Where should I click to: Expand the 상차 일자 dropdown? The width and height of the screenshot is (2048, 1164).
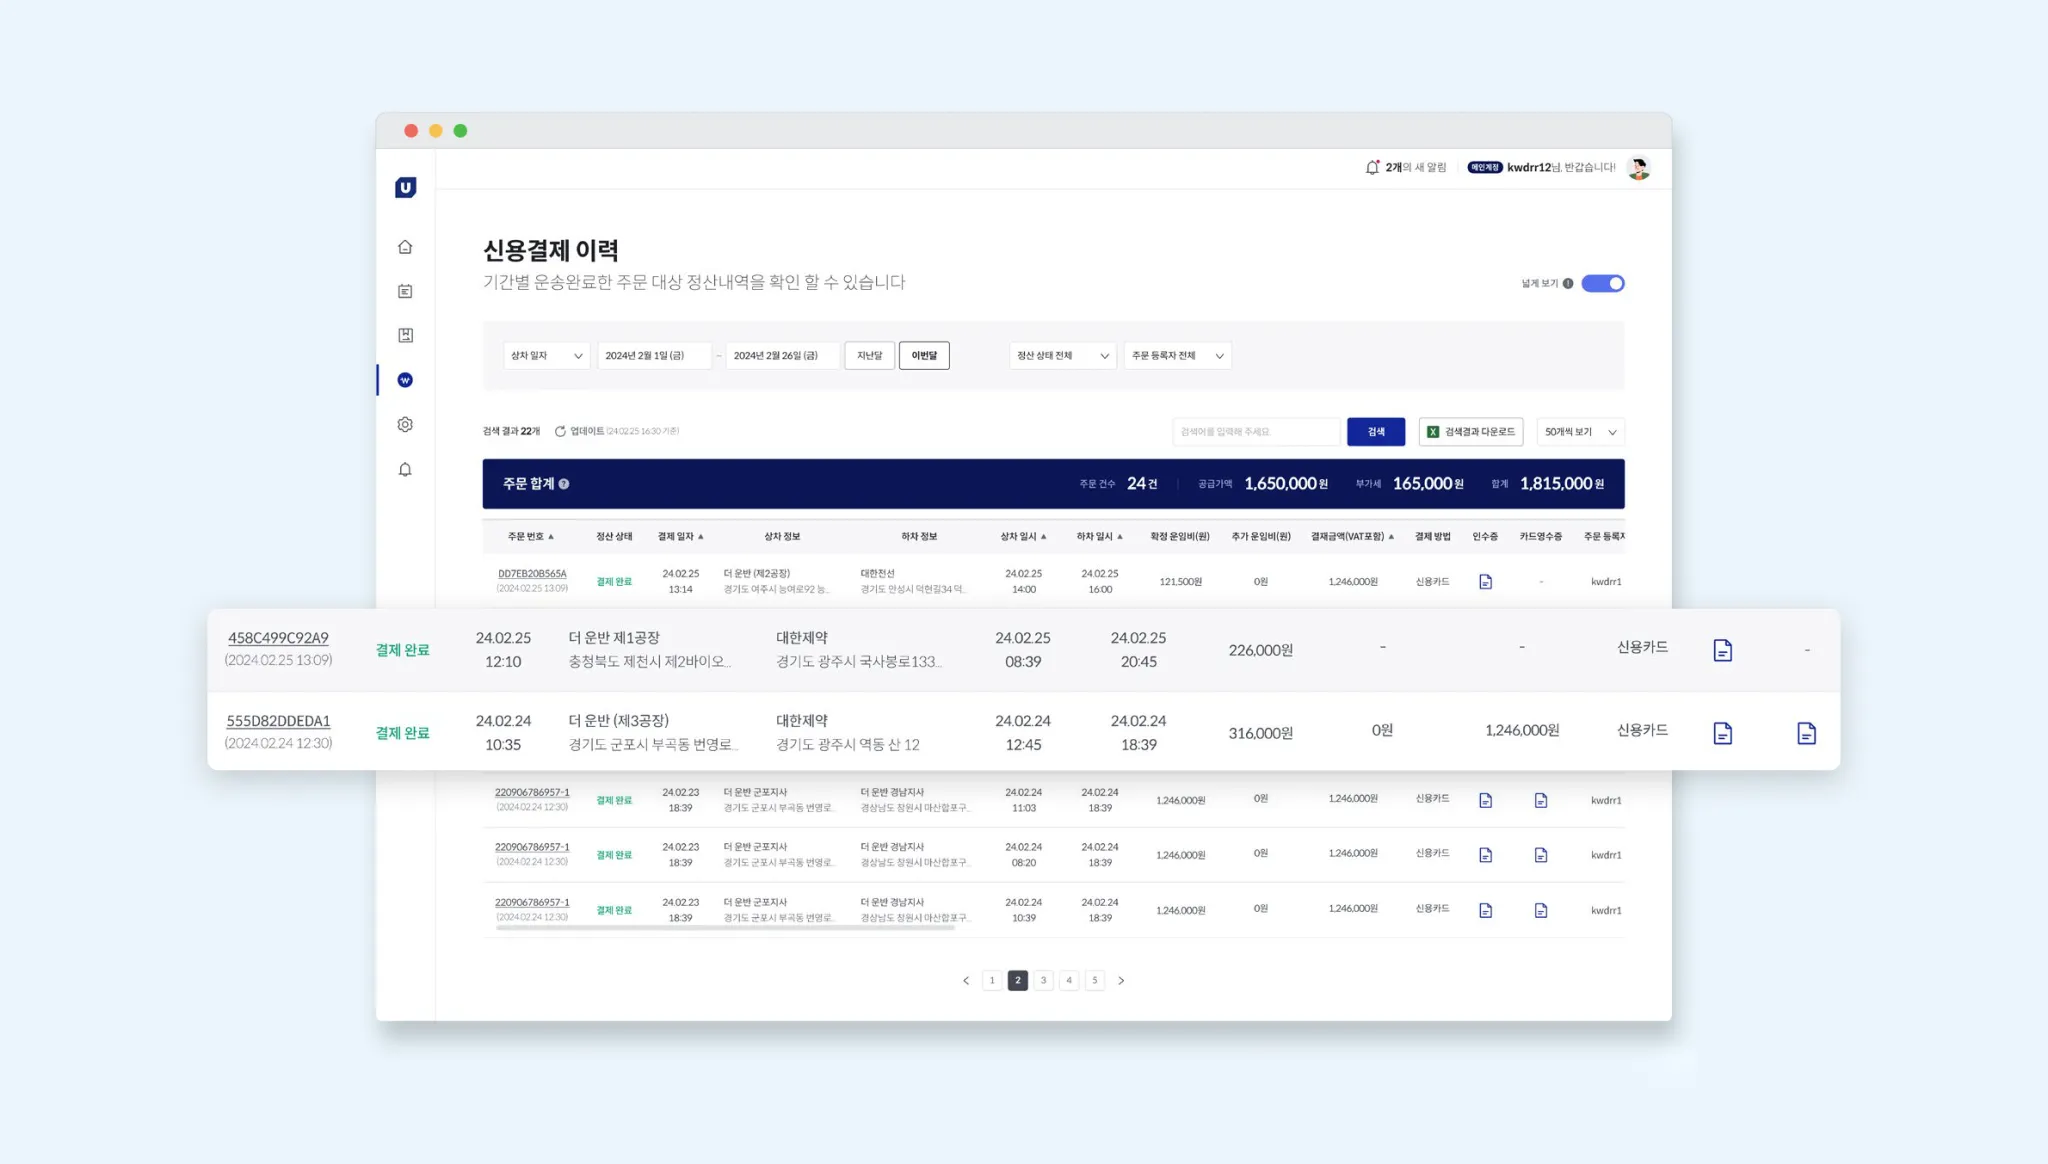coord(546,356)
